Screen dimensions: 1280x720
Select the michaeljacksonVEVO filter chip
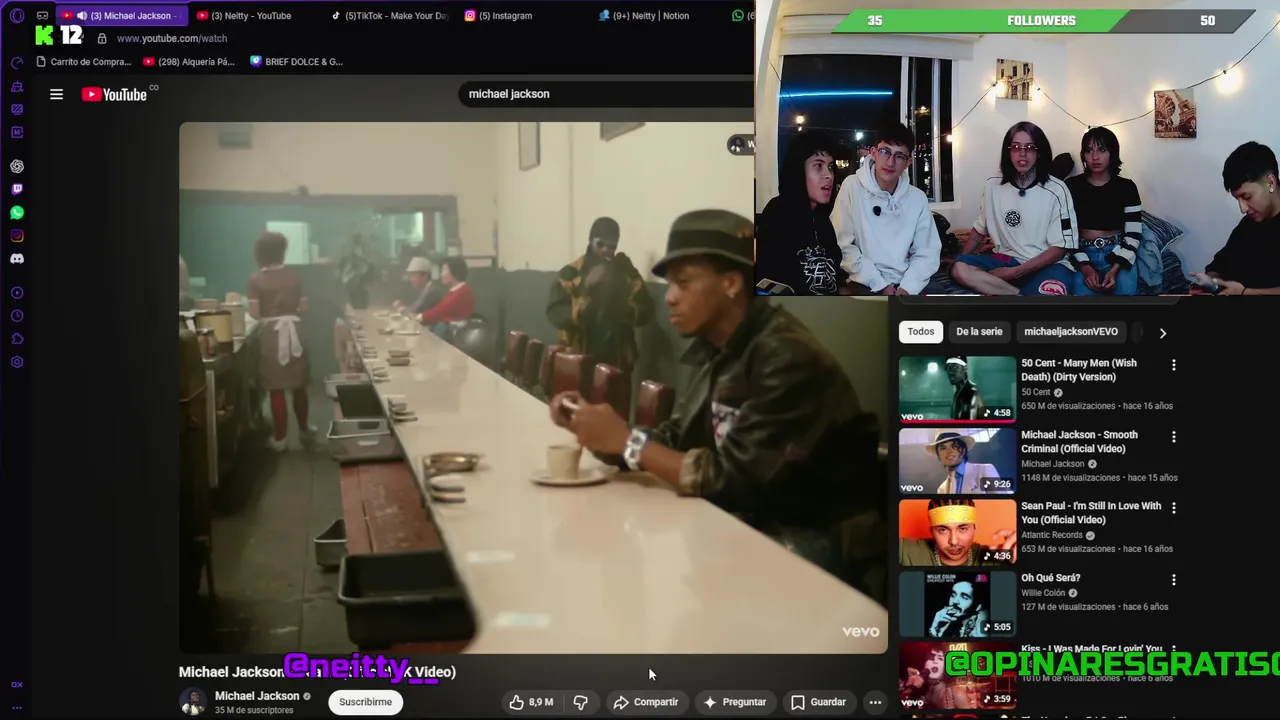(1071, 332)
